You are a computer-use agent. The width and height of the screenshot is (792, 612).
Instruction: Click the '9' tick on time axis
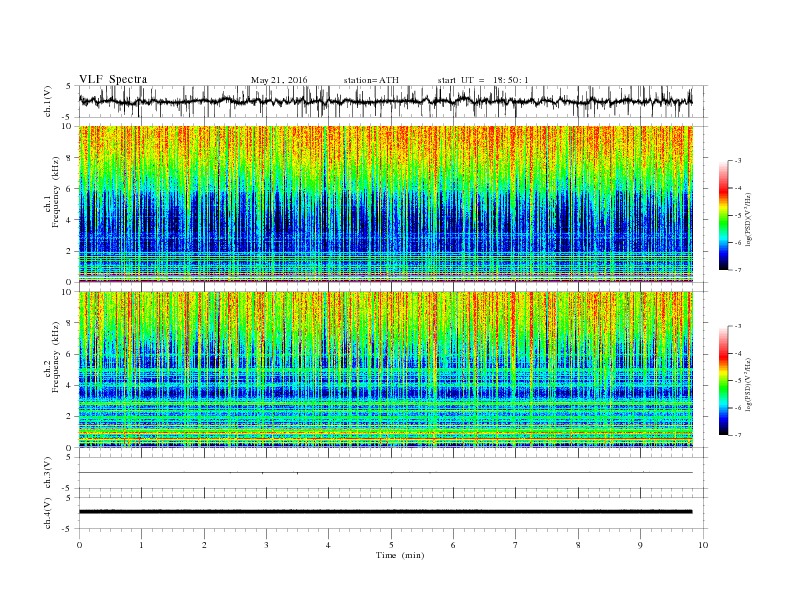640,545
